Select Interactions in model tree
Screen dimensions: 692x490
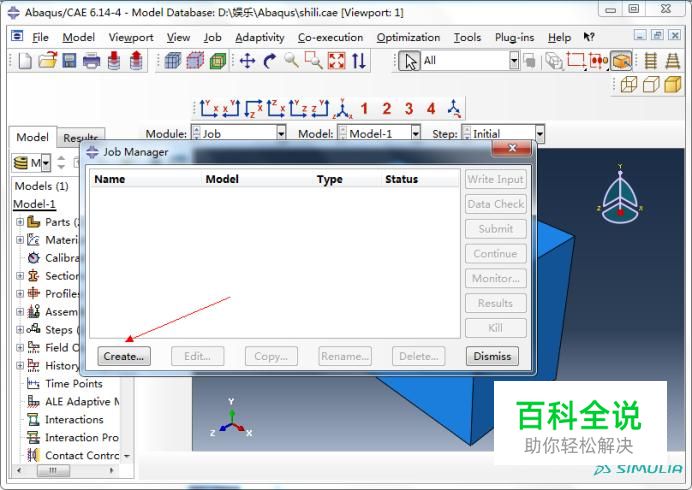click(74, 419)
